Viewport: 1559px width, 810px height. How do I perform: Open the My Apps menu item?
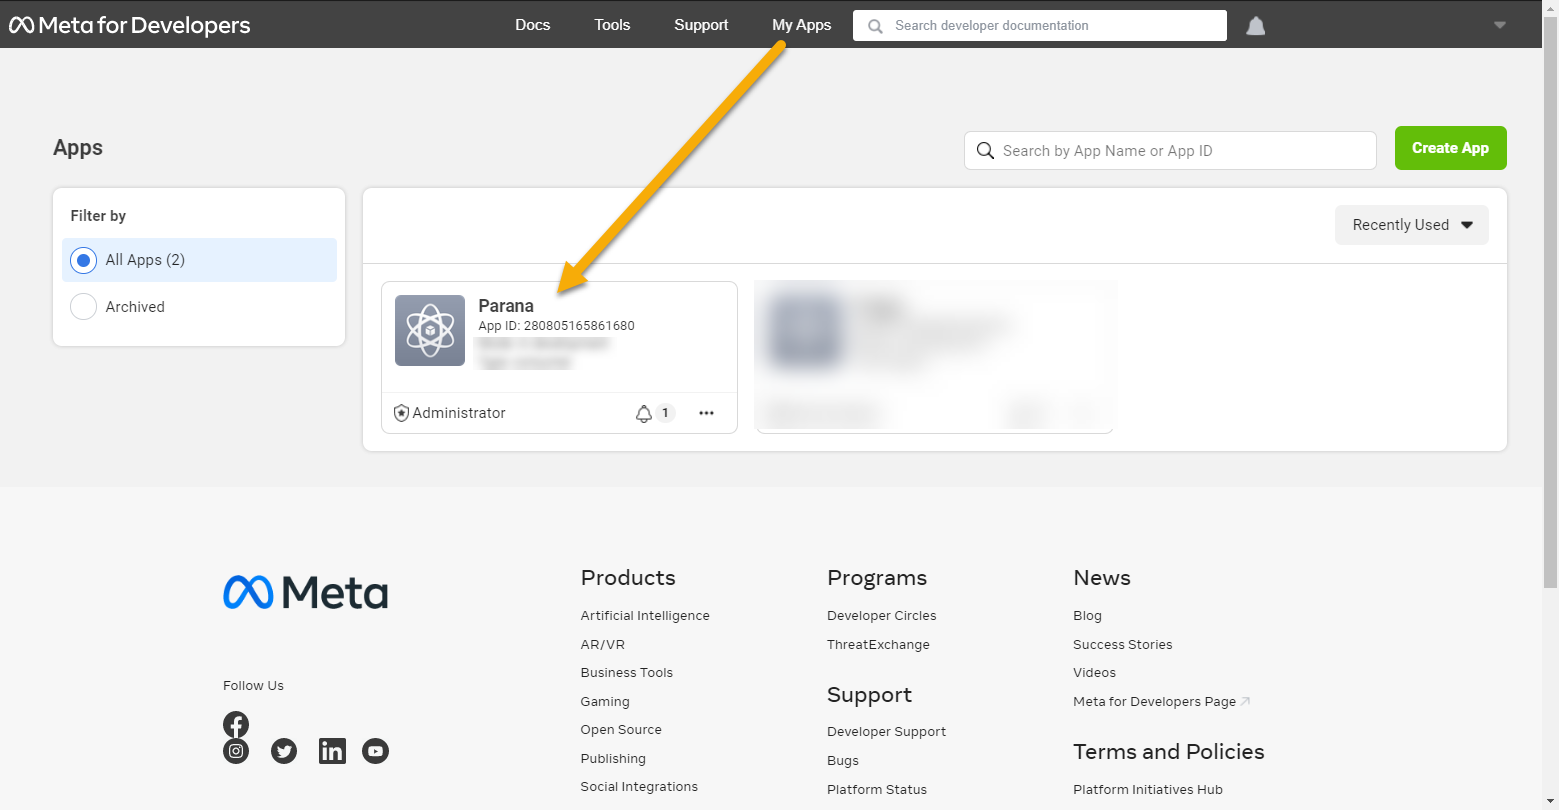pyautogui.click(x=801, y=25)
